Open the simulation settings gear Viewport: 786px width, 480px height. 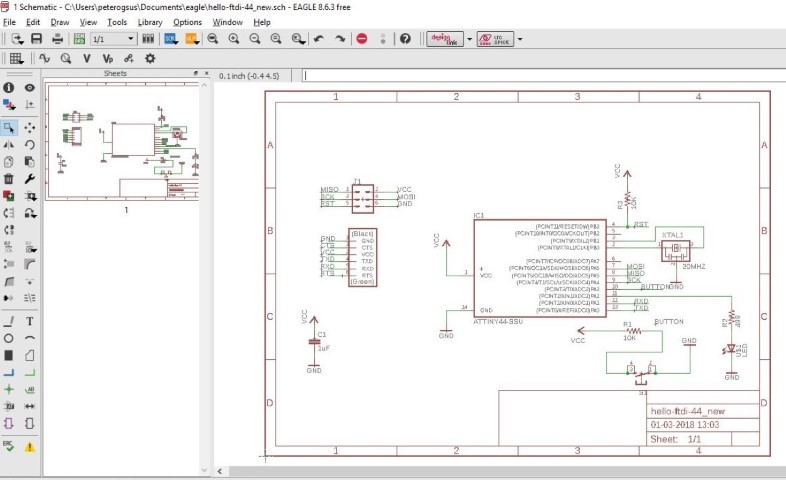point(150,59)
